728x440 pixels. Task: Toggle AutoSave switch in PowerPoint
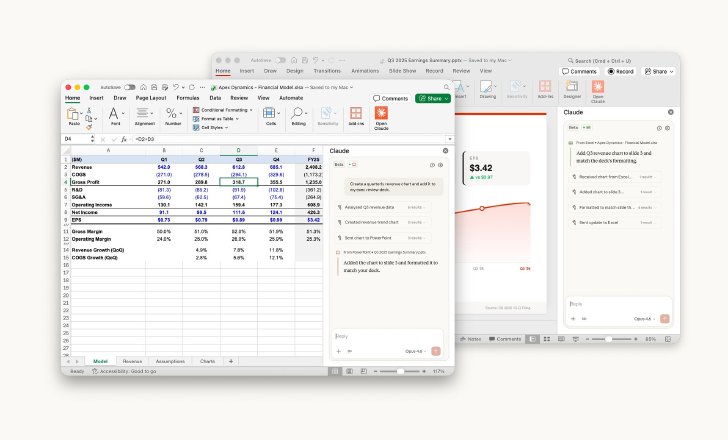coord(280,60)
